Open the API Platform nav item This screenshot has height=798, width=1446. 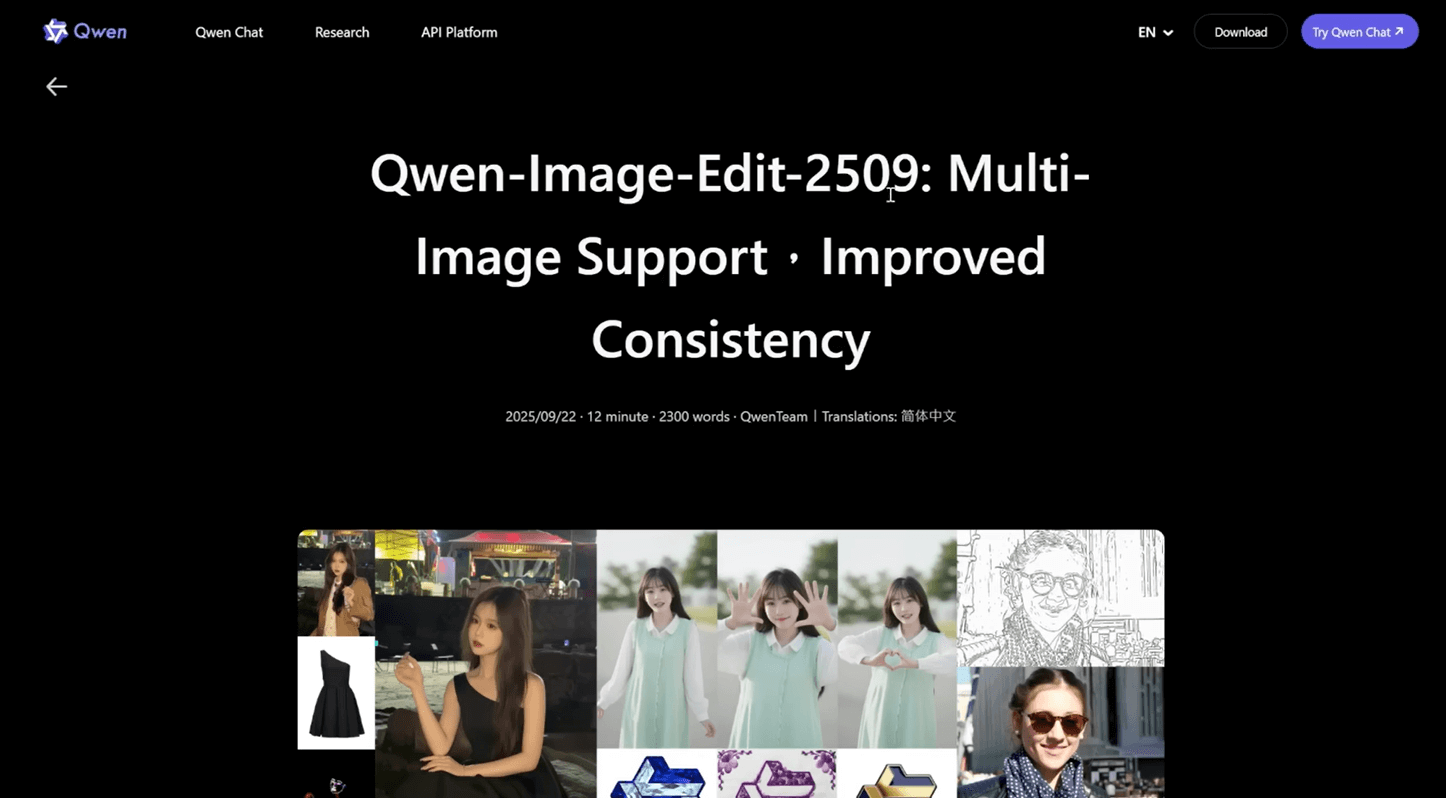coord(459,32)
